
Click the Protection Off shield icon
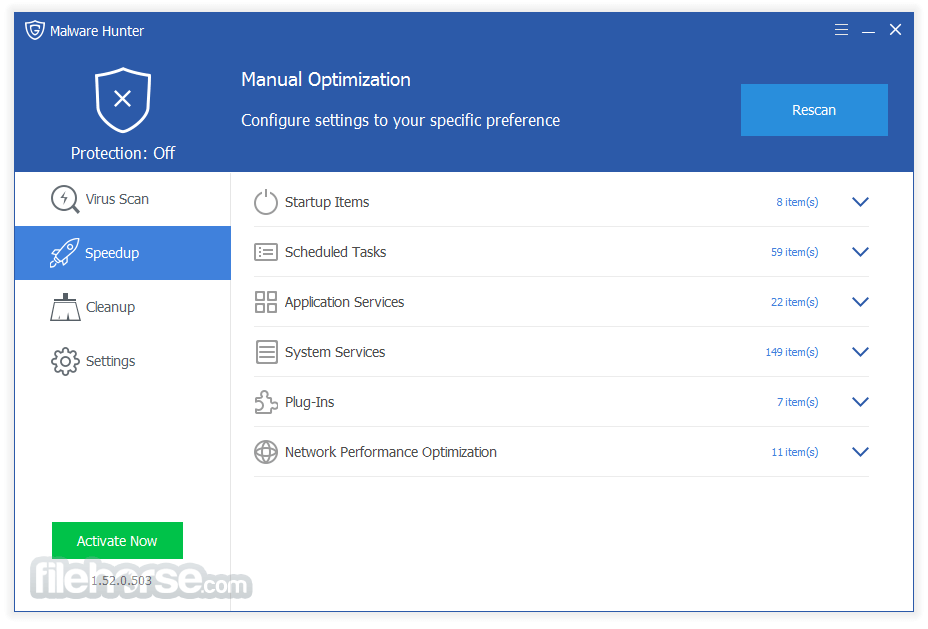pyautogui.click(x=123, y=99)
